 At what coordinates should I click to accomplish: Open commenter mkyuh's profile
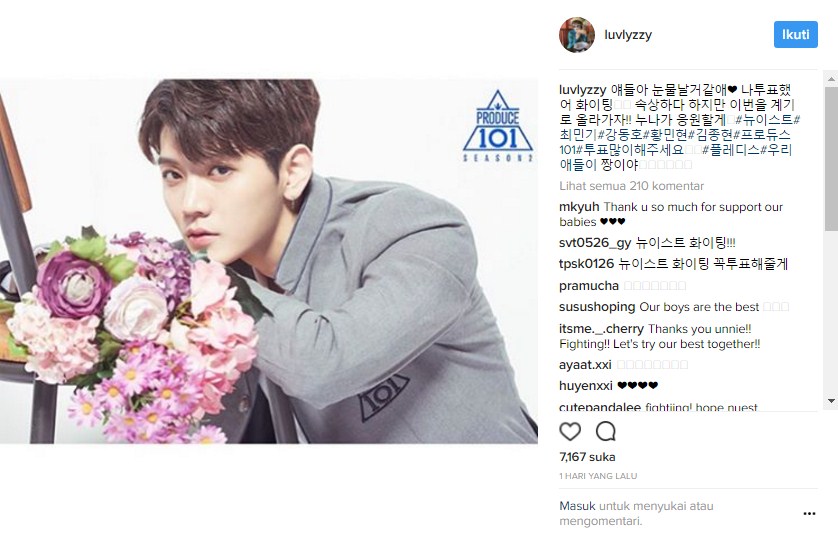579,207
